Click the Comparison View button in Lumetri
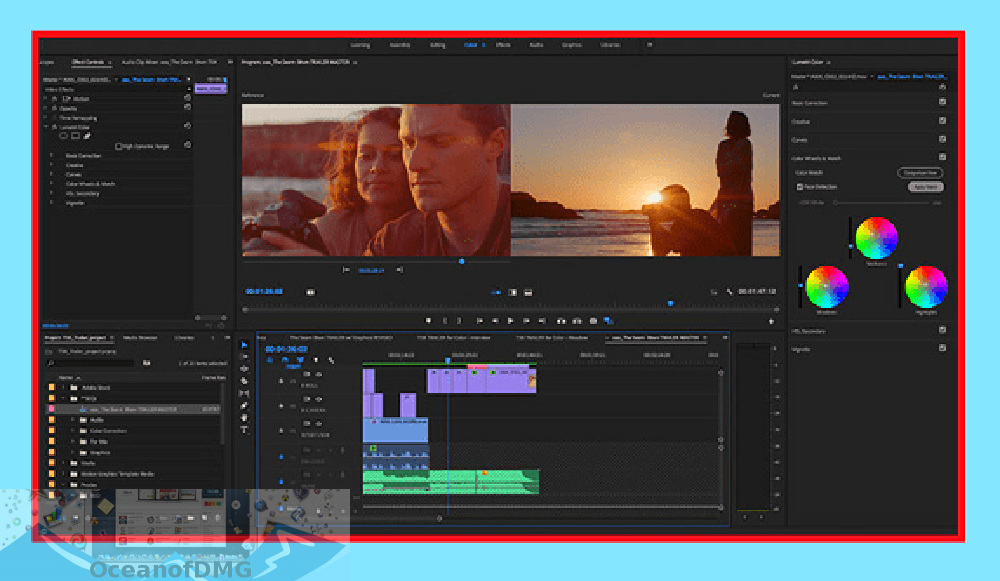This screenshot has width=1000, height=581. tap(920, 173)
